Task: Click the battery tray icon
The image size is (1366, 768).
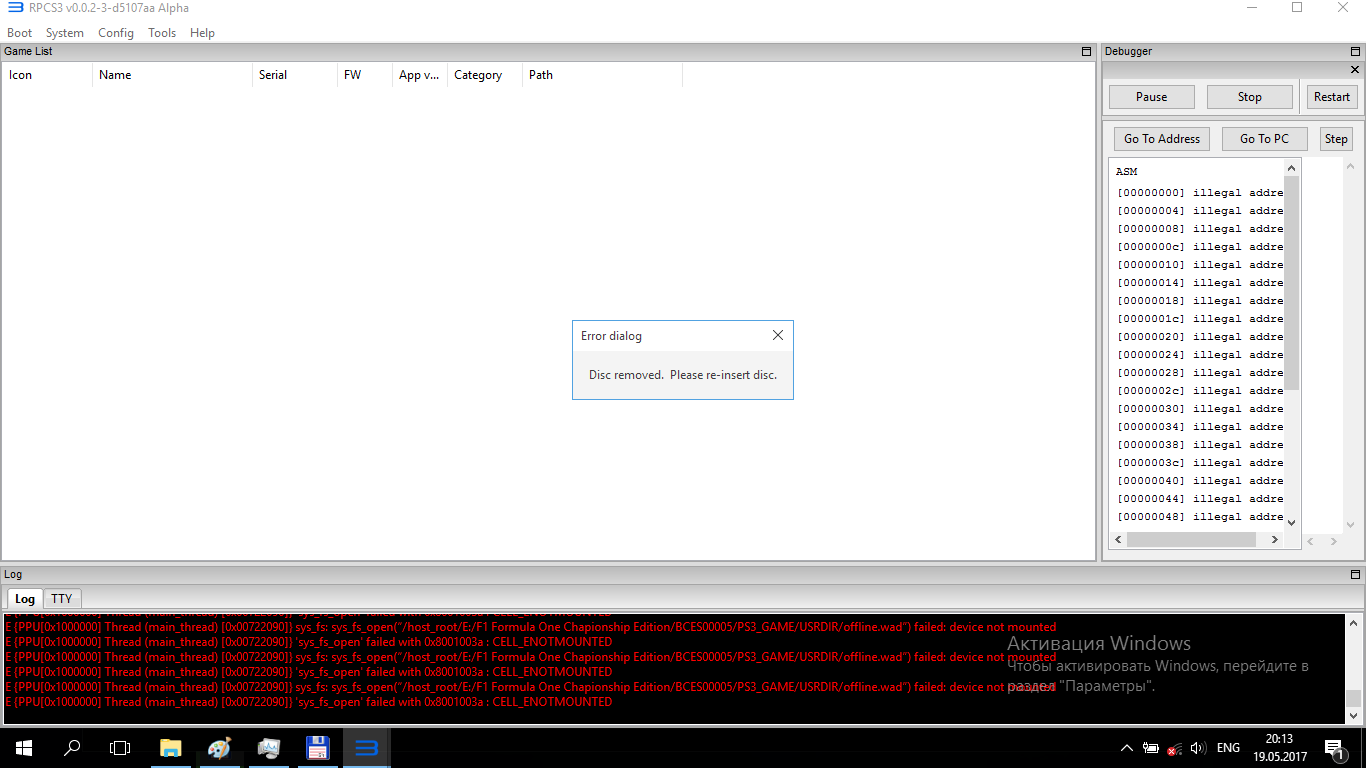Action: click(1151, 748)
